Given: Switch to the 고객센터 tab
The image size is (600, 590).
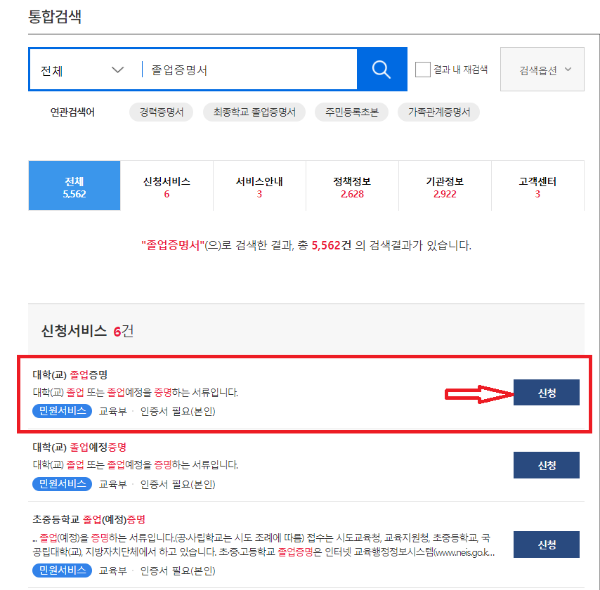Looking at the screenshot, I should click(538, 186).
